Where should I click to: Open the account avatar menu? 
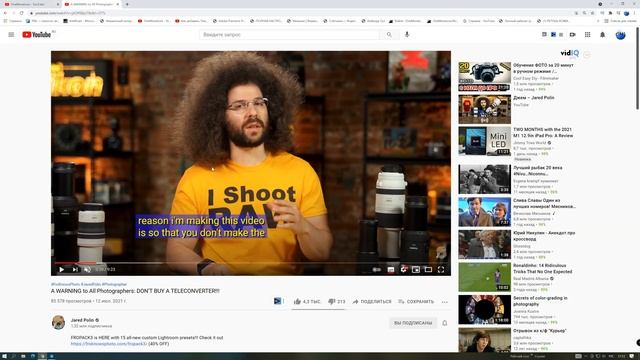(x=620, y=35)
